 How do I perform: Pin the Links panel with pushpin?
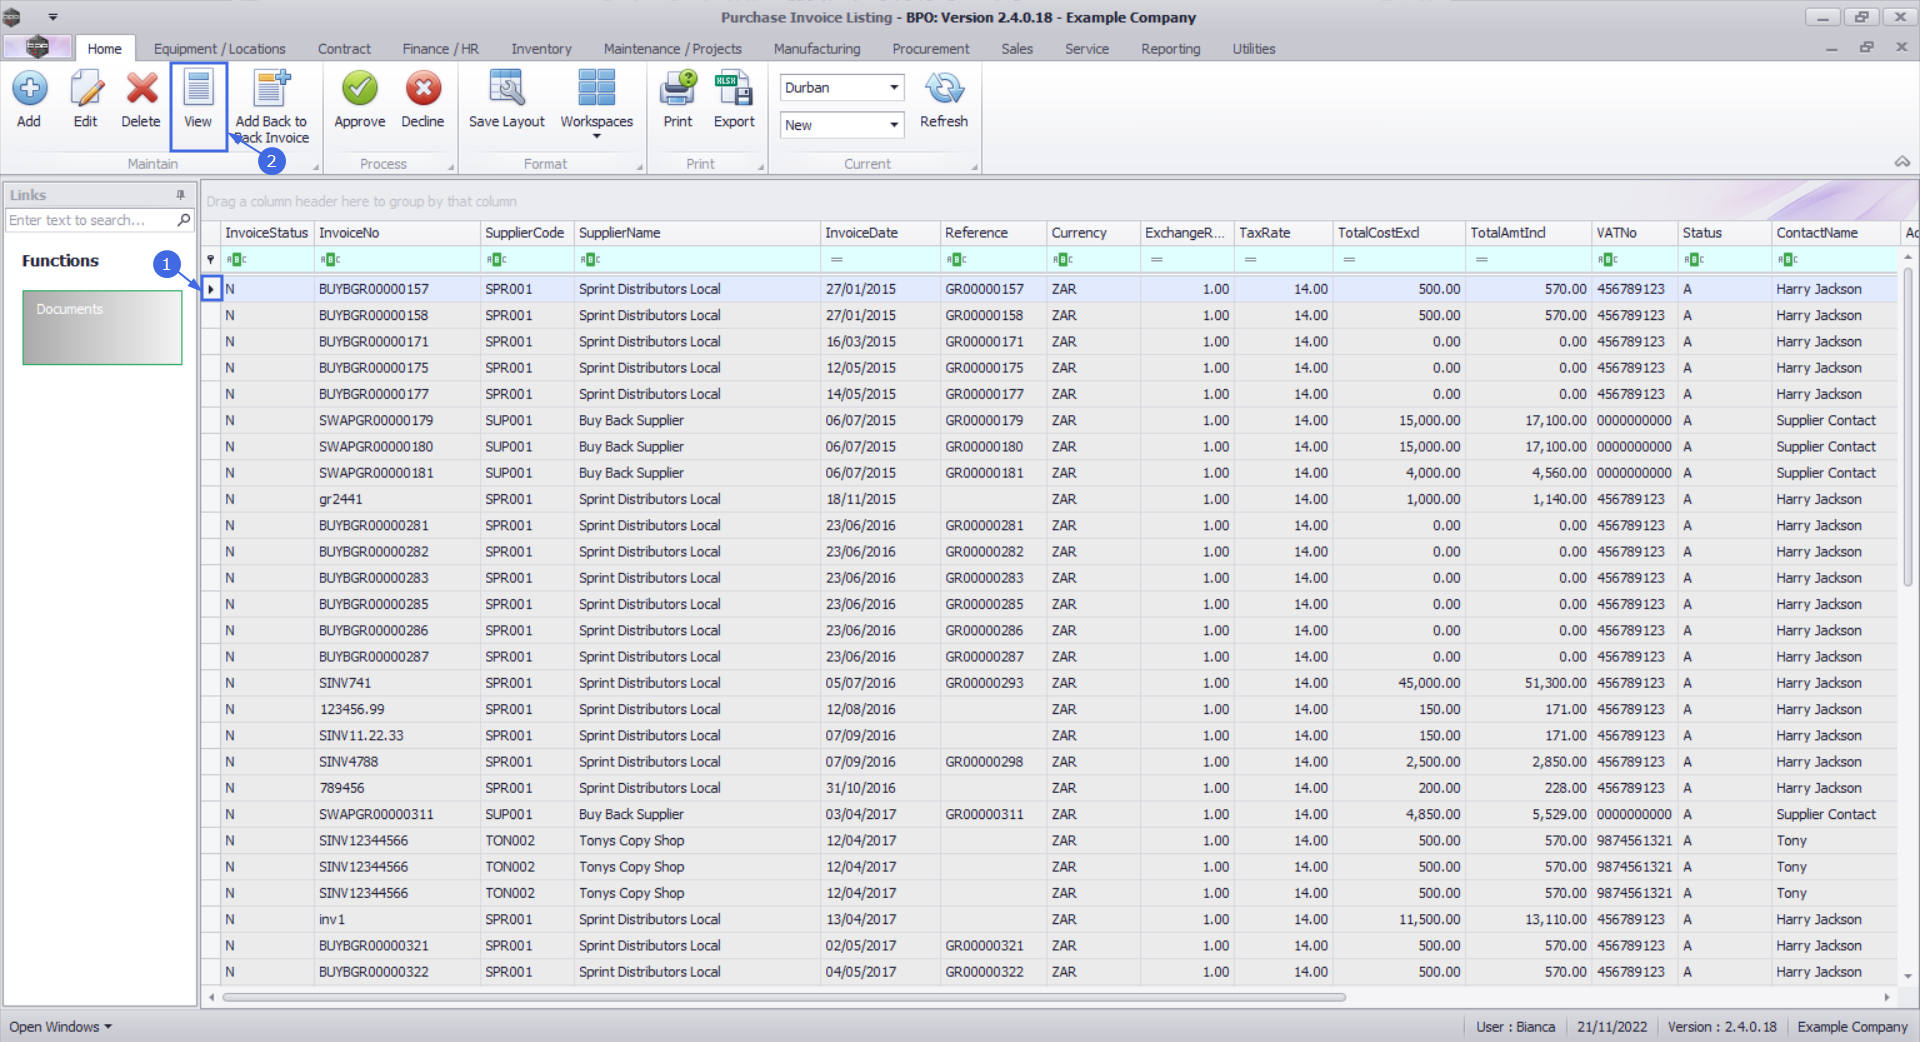[x=181, y=195]
